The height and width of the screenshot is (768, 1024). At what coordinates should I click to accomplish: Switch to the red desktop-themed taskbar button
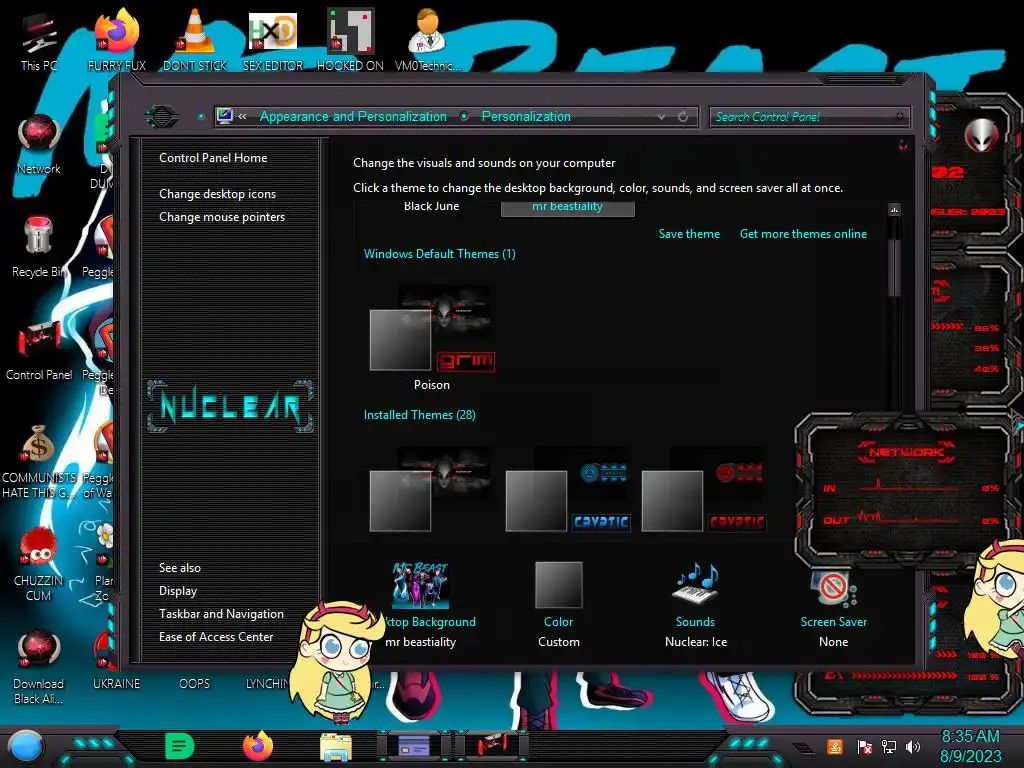(x=491, y=746)
